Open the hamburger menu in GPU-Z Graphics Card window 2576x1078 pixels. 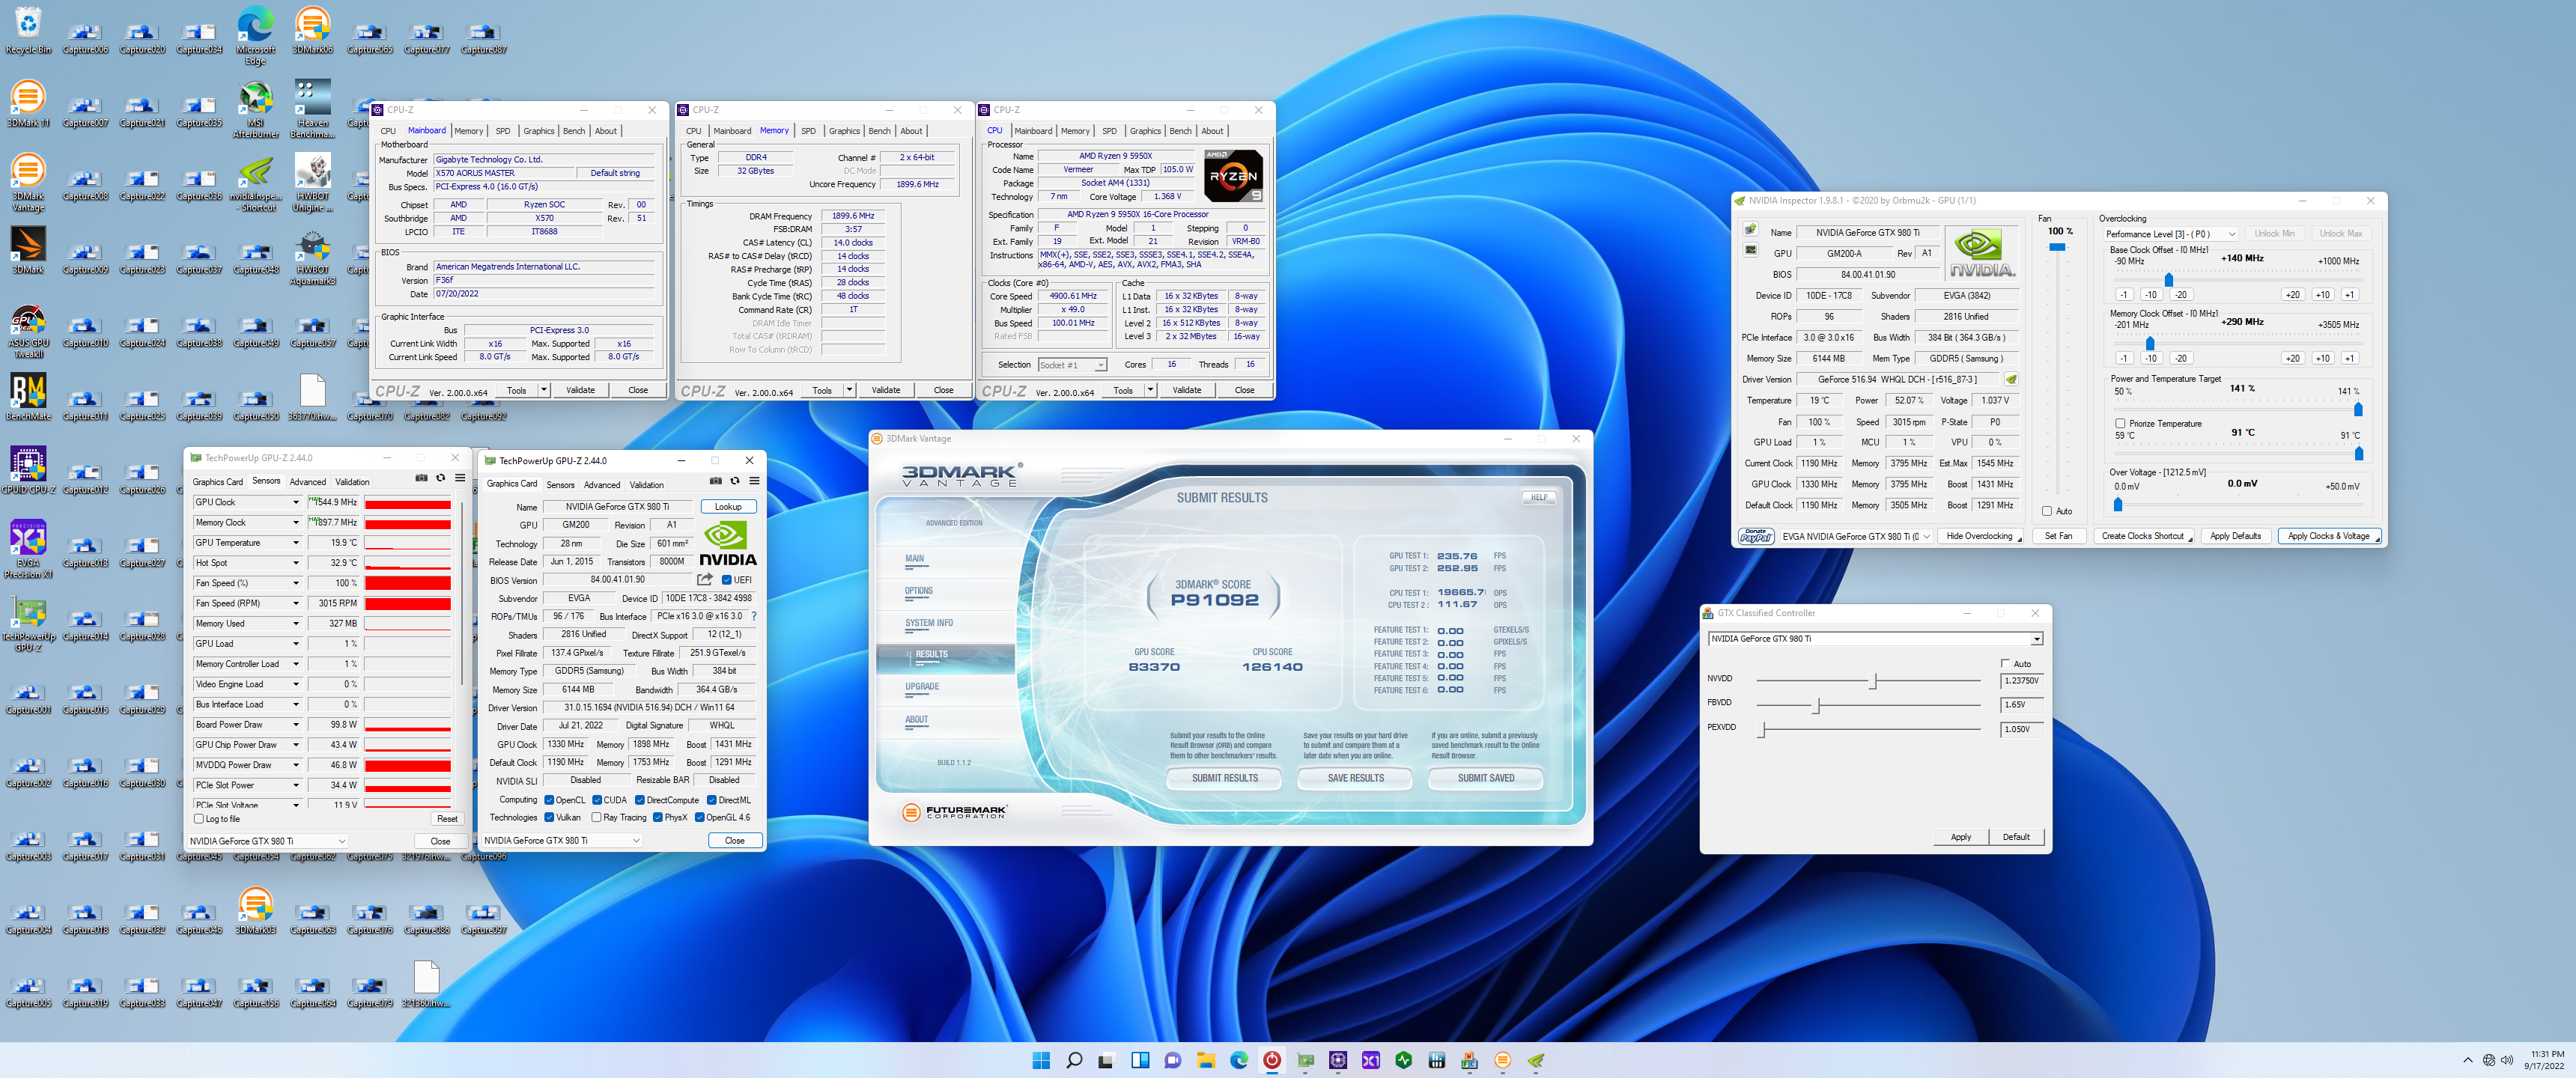click(x=754, y=481)
